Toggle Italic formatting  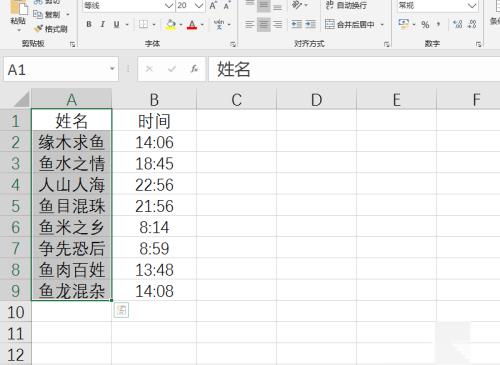click(103, 24)
